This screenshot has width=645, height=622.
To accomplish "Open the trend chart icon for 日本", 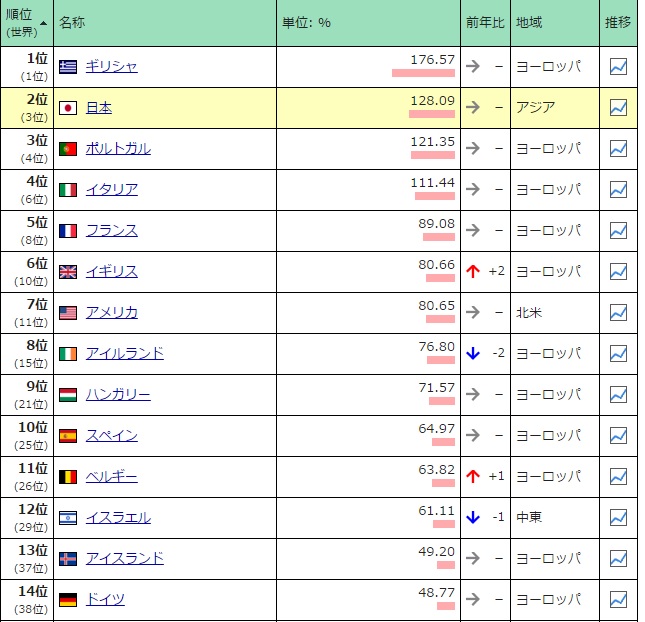I will 618,107.
